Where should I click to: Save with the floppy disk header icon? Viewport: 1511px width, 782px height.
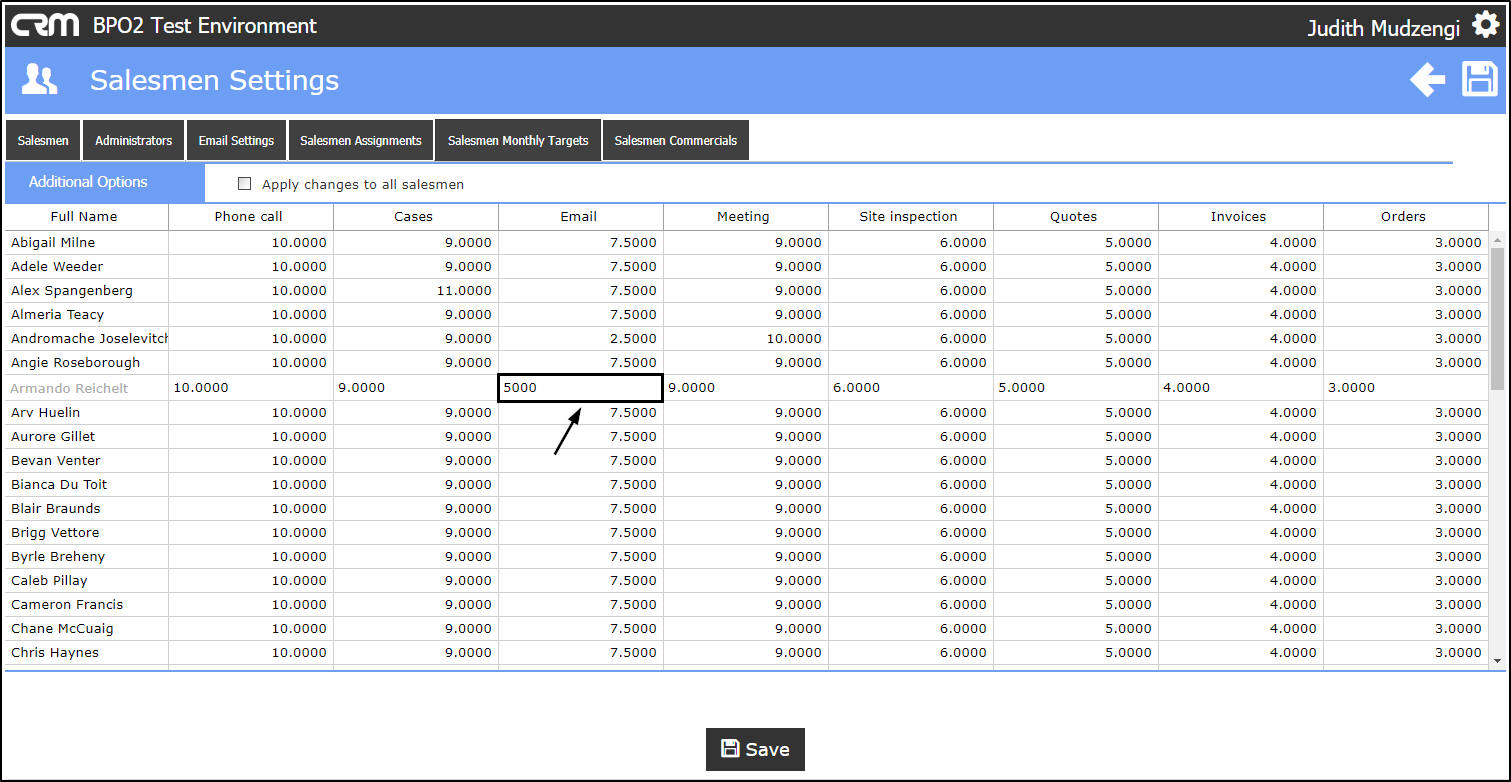(x=1480, y=79)
